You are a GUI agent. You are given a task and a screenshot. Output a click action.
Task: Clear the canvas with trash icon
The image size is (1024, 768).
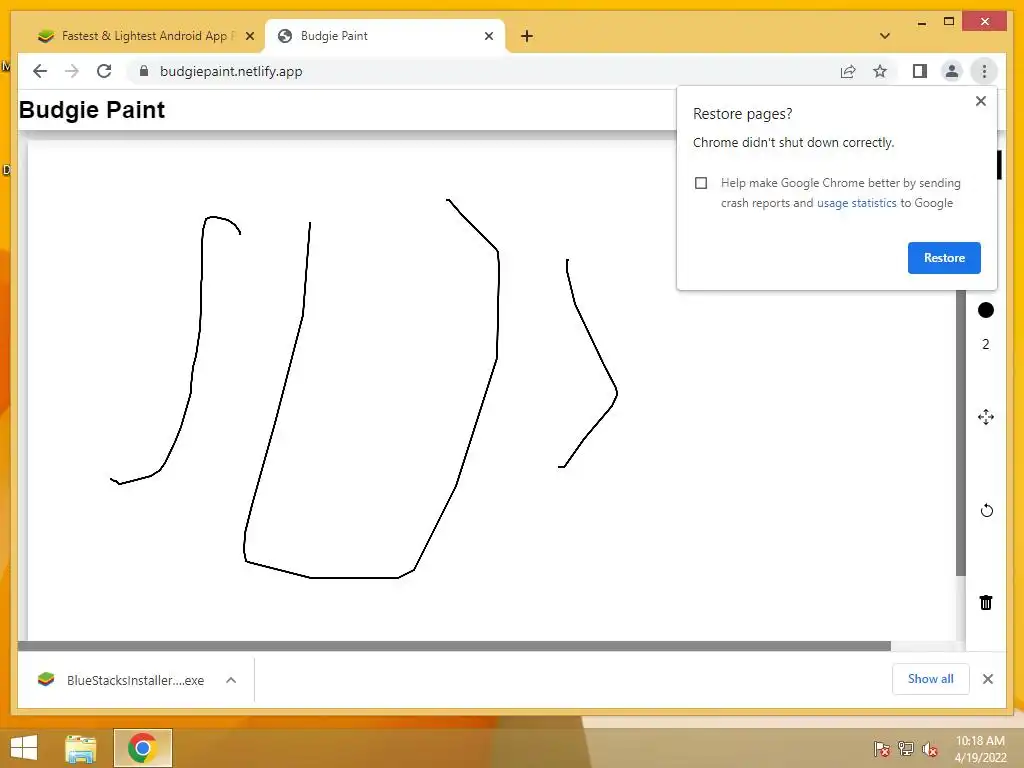coord(985,602)
